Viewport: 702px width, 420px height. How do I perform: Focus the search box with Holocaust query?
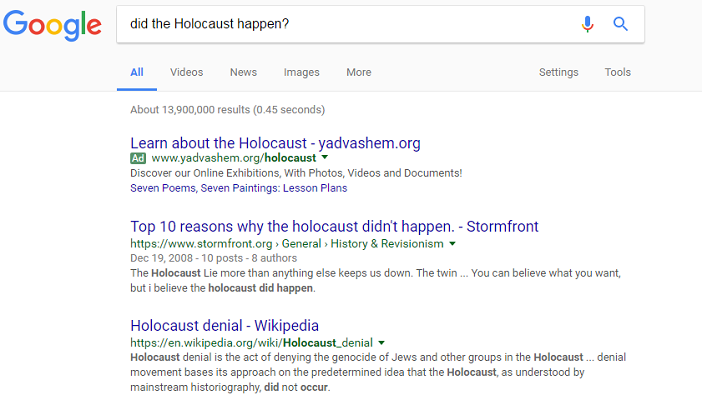pyautogui.click(x=380, y=24)
